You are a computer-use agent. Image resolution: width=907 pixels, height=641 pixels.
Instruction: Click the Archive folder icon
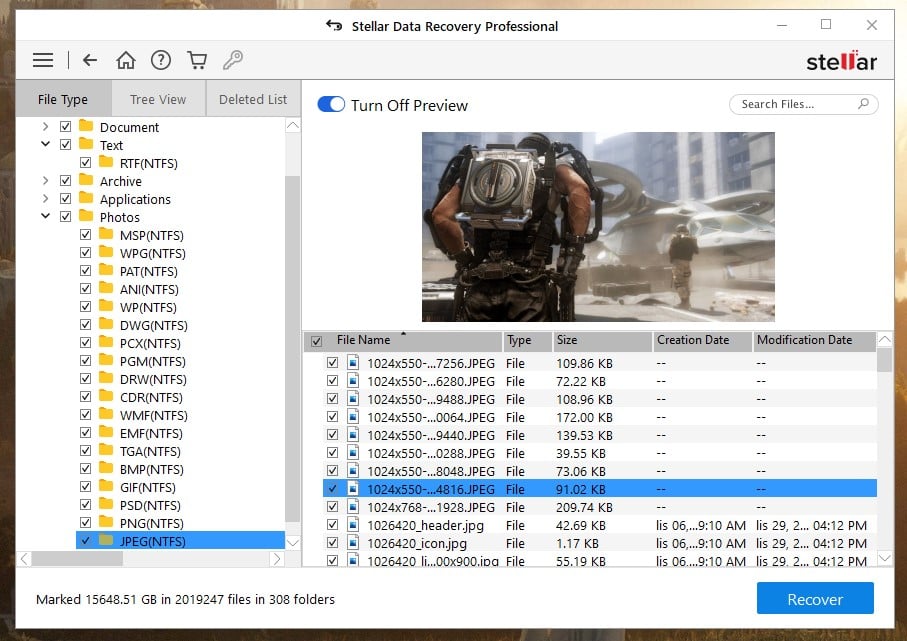[86, 180]
